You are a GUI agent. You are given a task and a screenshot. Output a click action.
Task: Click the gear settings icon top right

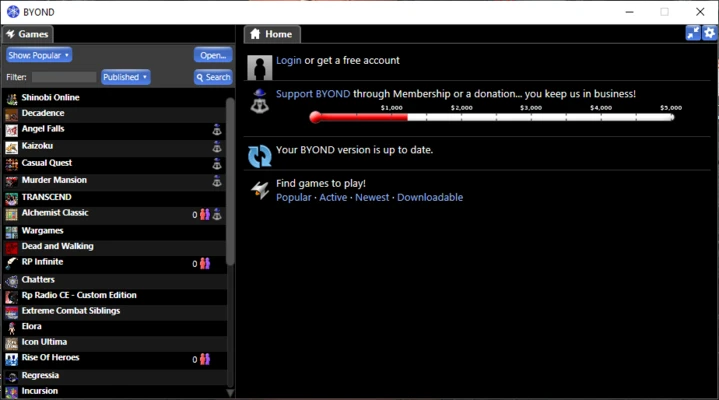coord(709,33)
